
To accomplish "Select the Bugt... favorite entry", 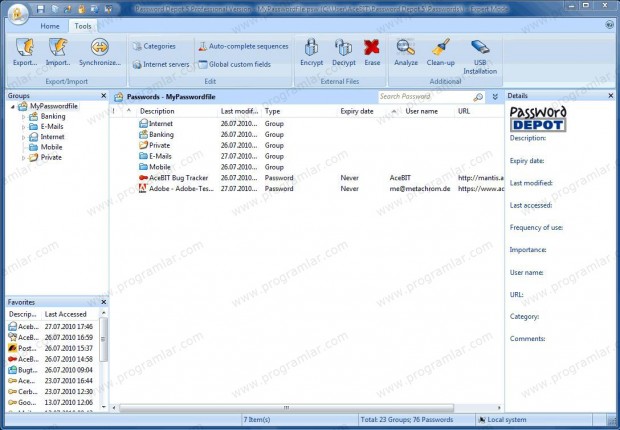I will click(x=51, y=370).
